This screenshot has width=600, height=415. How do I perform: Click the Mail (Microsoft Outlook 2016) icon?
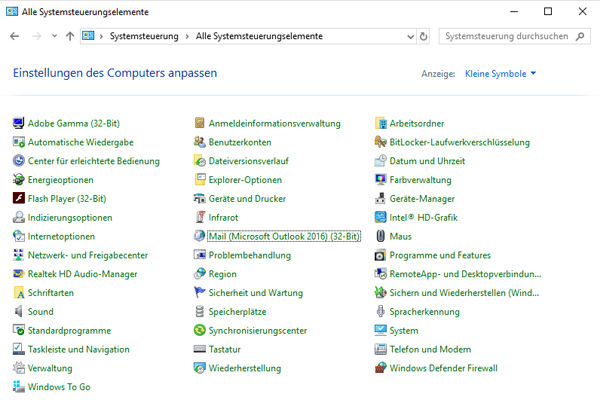pyautogui.click(x=199, y=236)
